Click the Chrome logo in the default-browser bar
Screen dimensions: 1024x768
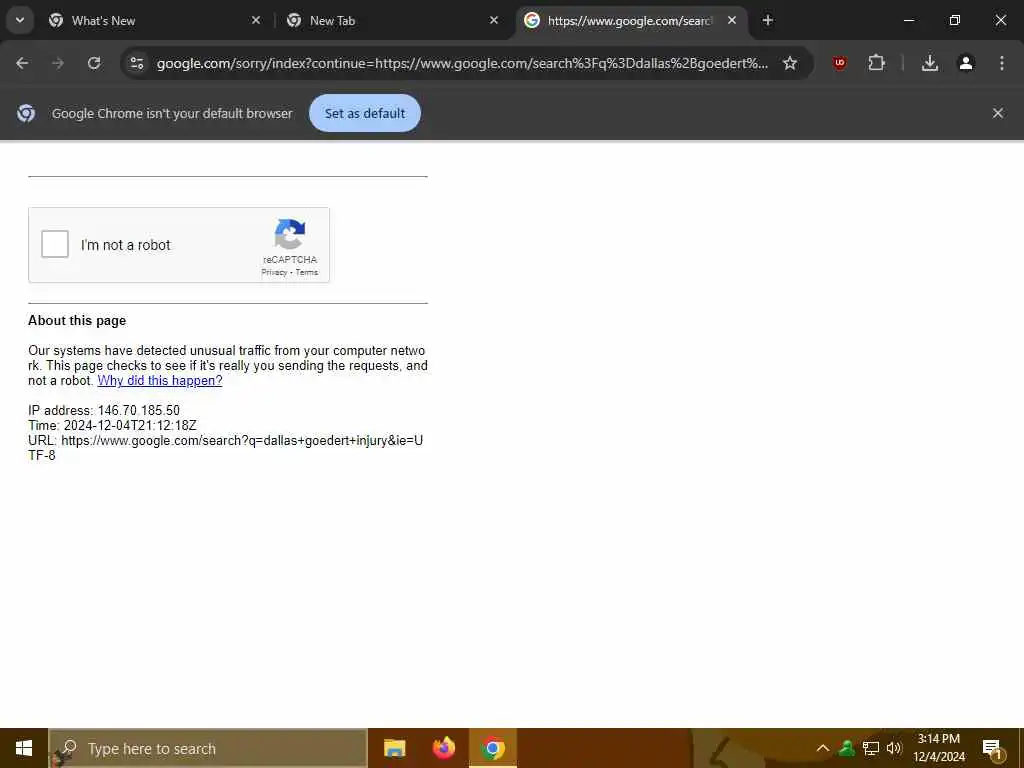click(26, 113)
